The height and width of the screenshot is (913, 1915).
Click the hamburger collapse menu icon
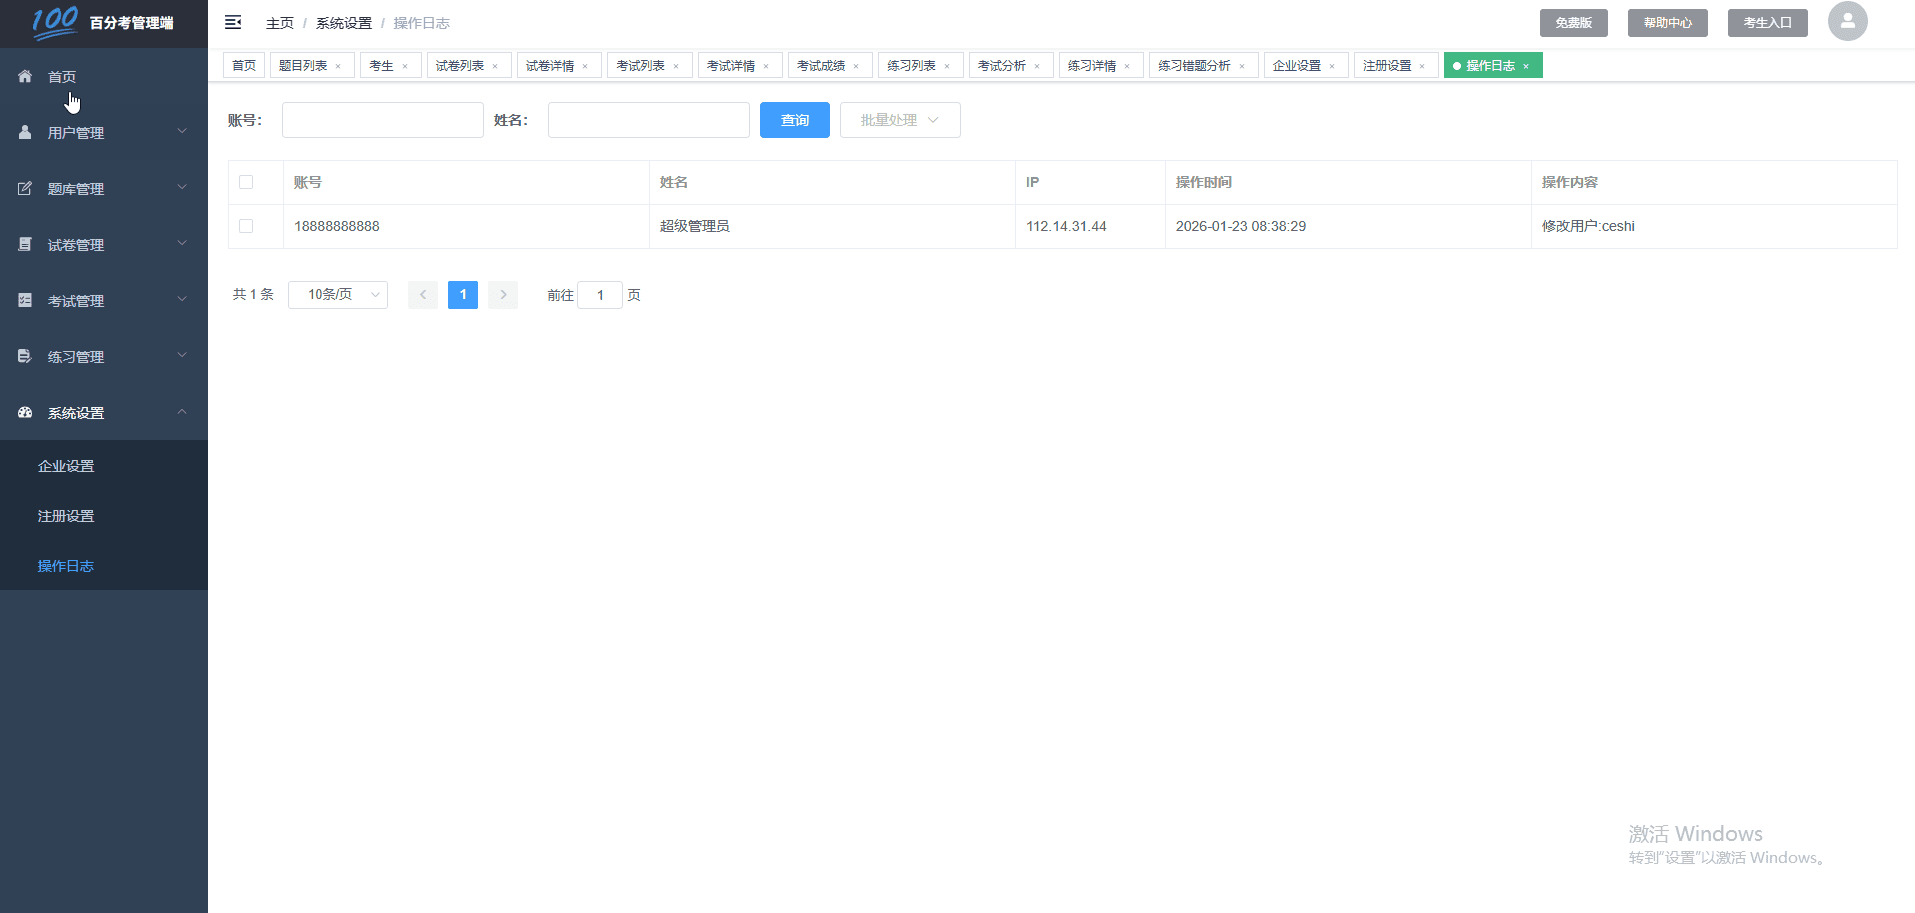click(x=233, y=22)
